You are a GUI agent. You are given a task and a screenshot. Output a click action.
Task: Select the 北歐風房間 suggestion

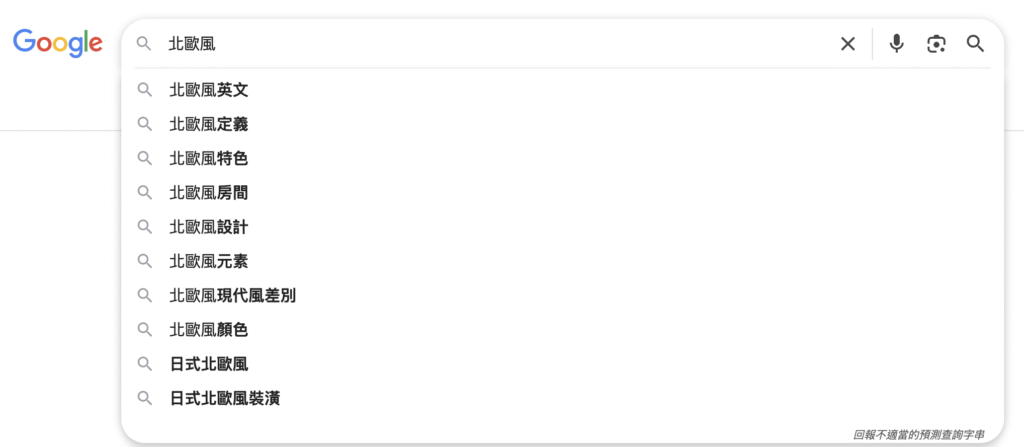pos(209,192)
